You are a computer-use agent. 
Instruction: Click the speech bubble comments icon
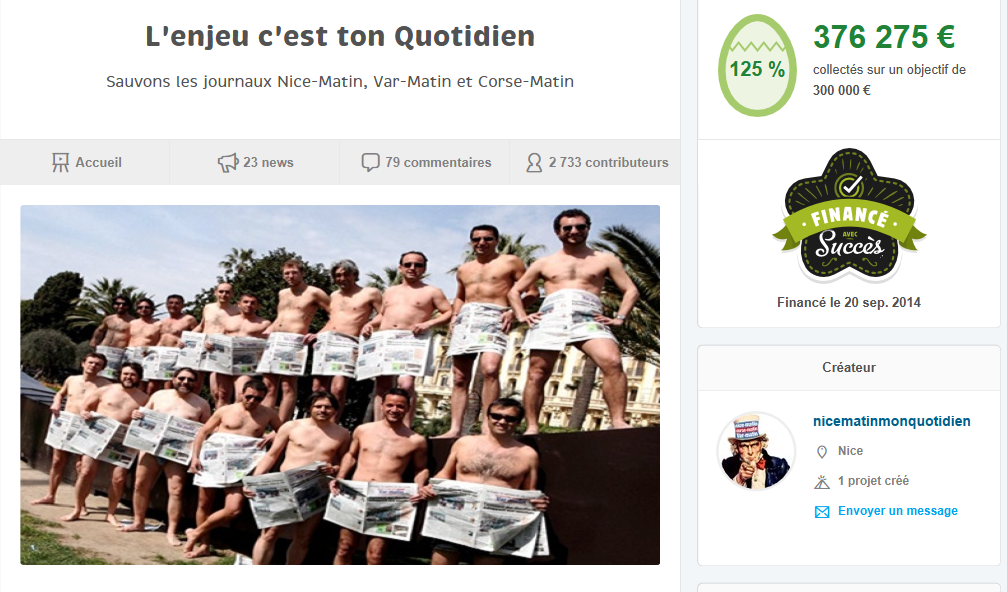pyautogui.click(x=370, y=162)
